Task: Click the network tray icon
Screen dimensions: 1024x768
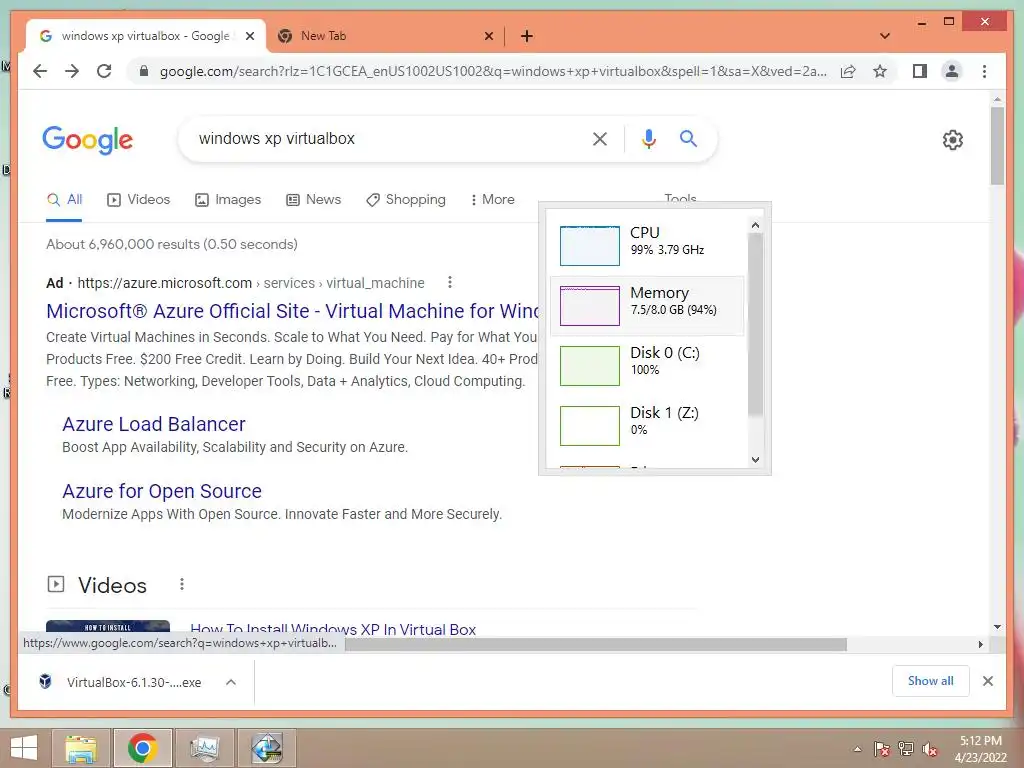Action: pyautogui.click(x=906, y=749)
